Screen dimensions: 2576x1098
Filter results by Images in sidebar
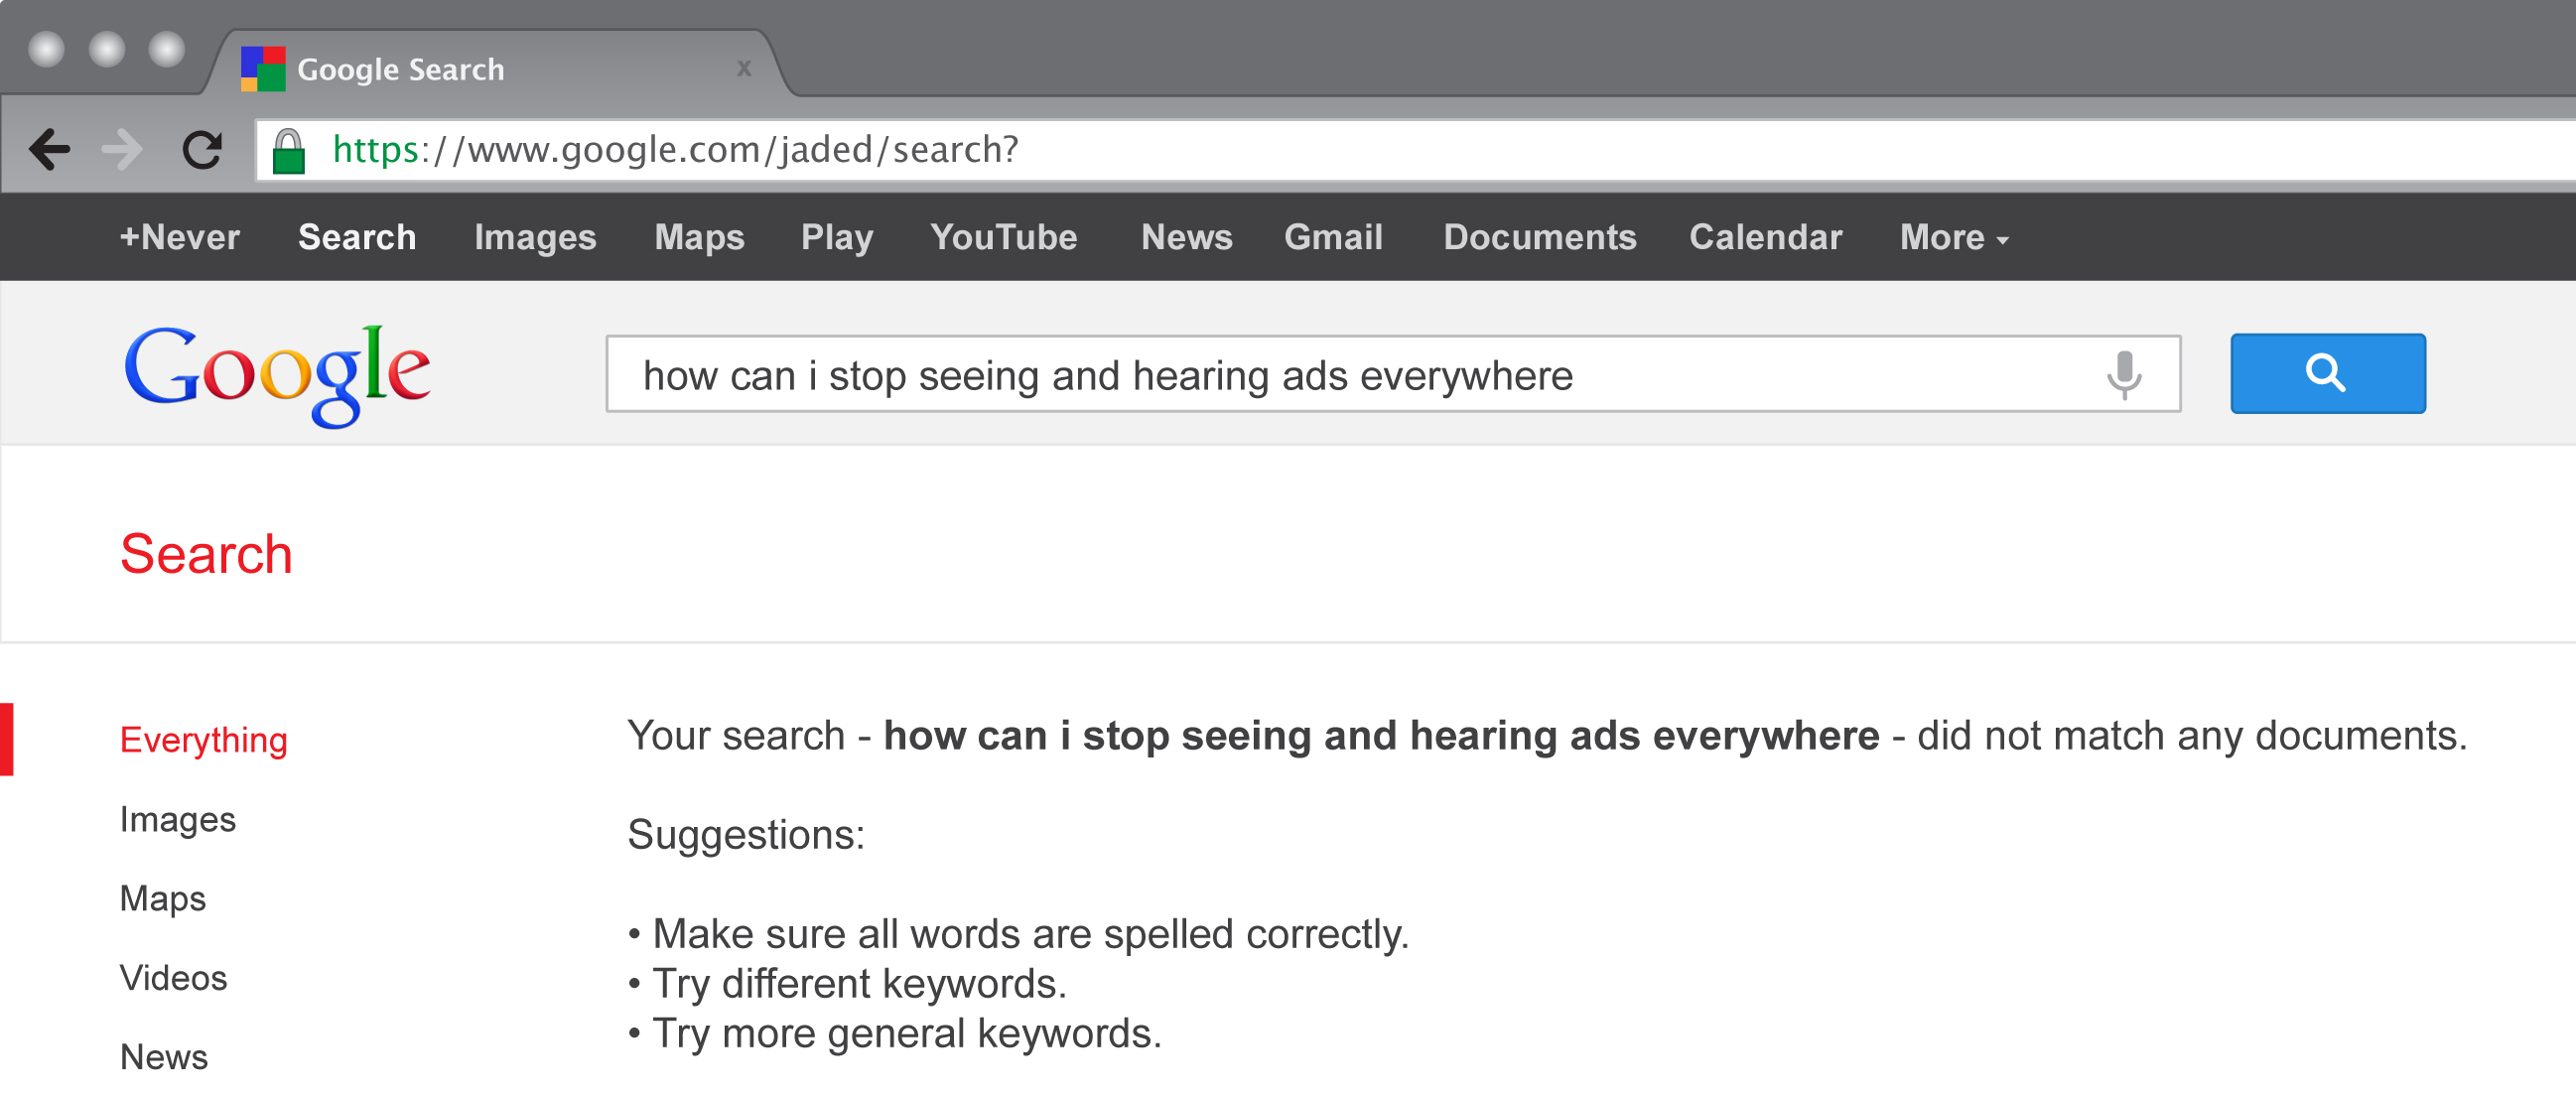pyautogui.click(x=177, y=820)
